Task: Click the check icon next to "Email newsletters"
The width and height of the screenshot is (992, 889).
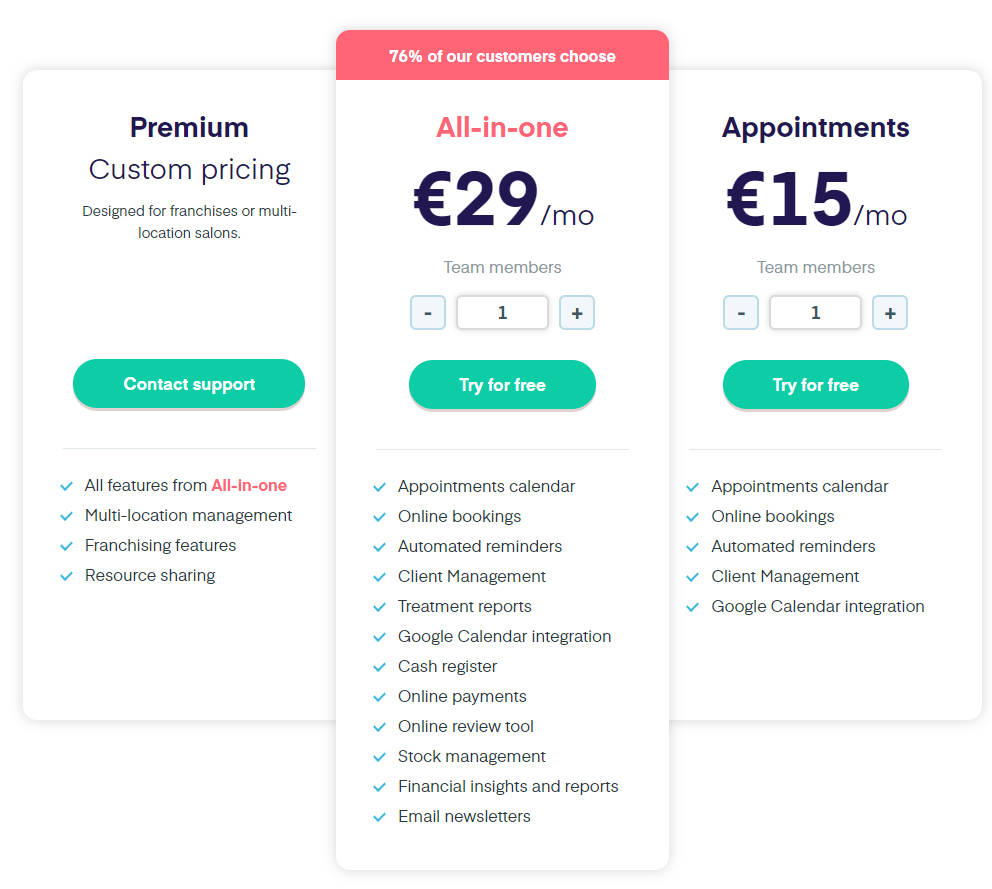Action: [380, 816]
